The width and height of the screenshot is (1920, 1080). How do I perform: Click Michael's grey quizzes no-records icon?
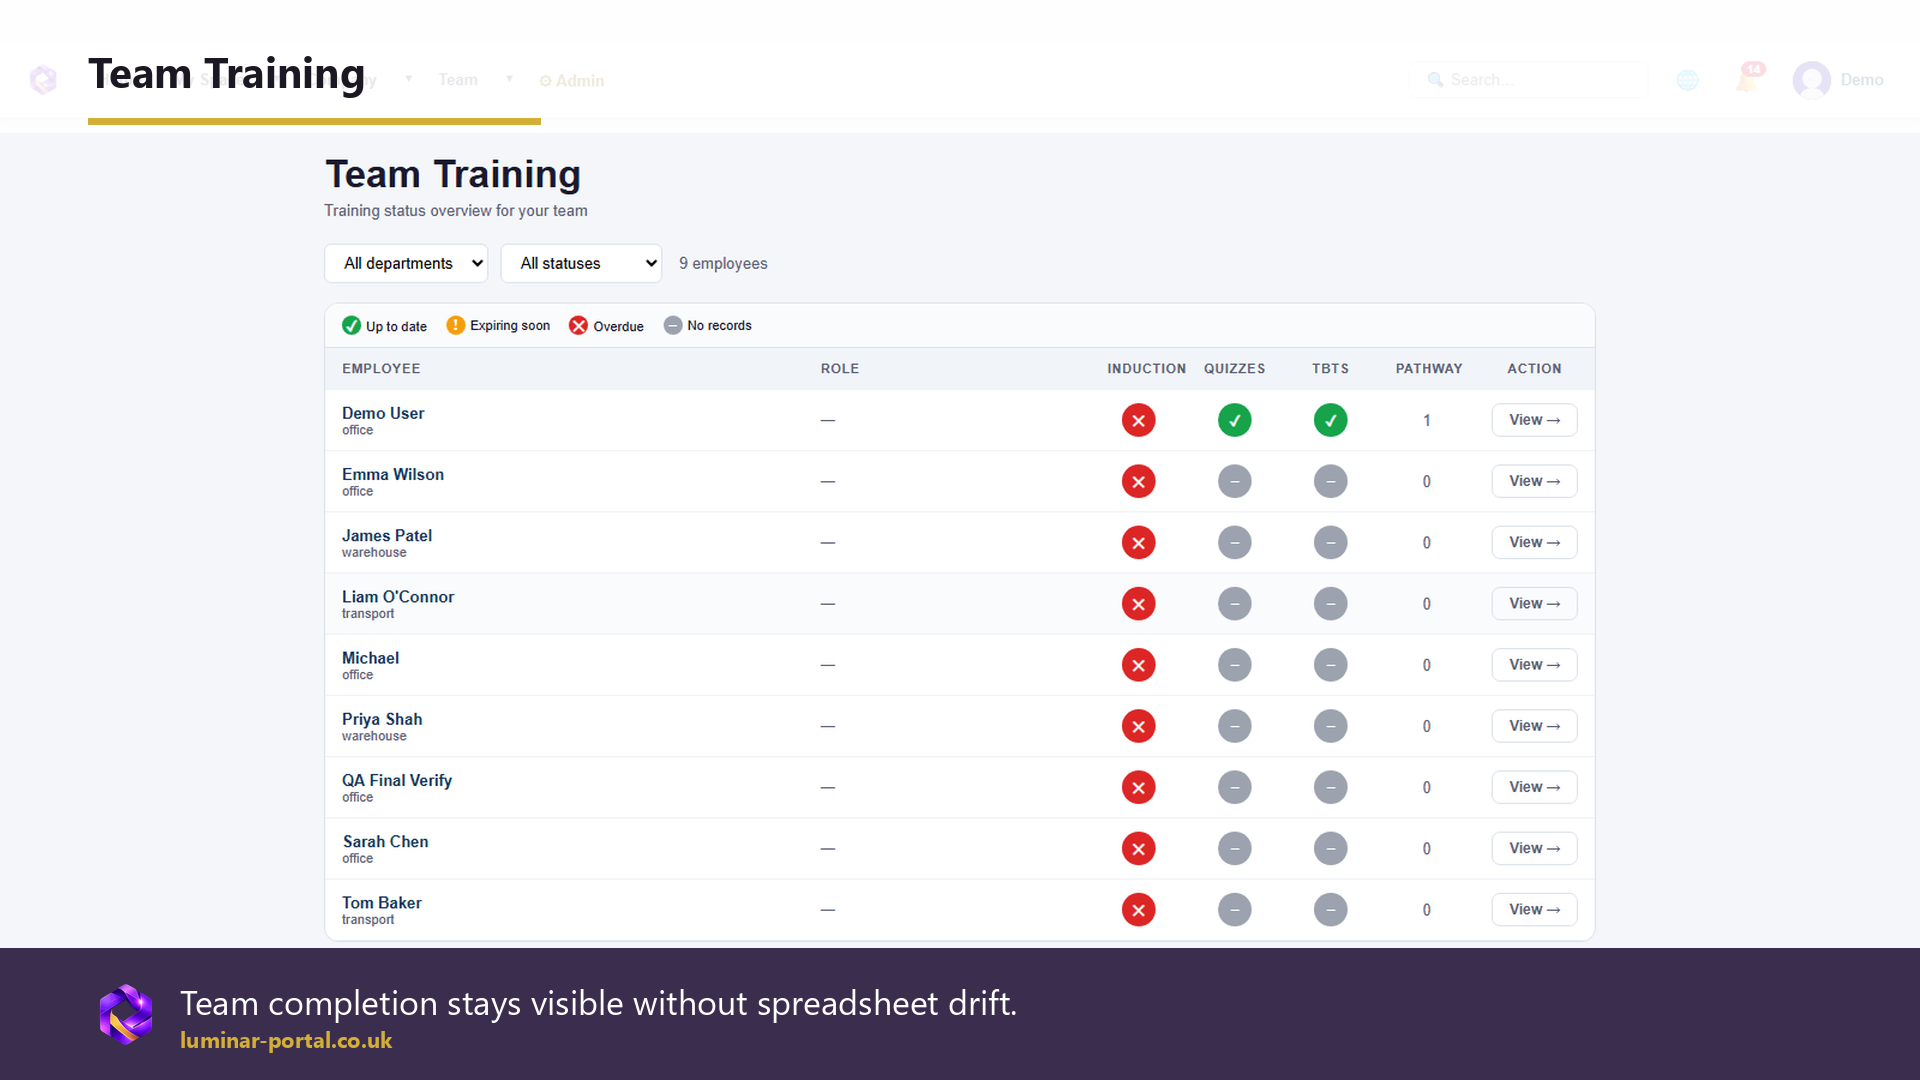tap(1234, 665)
